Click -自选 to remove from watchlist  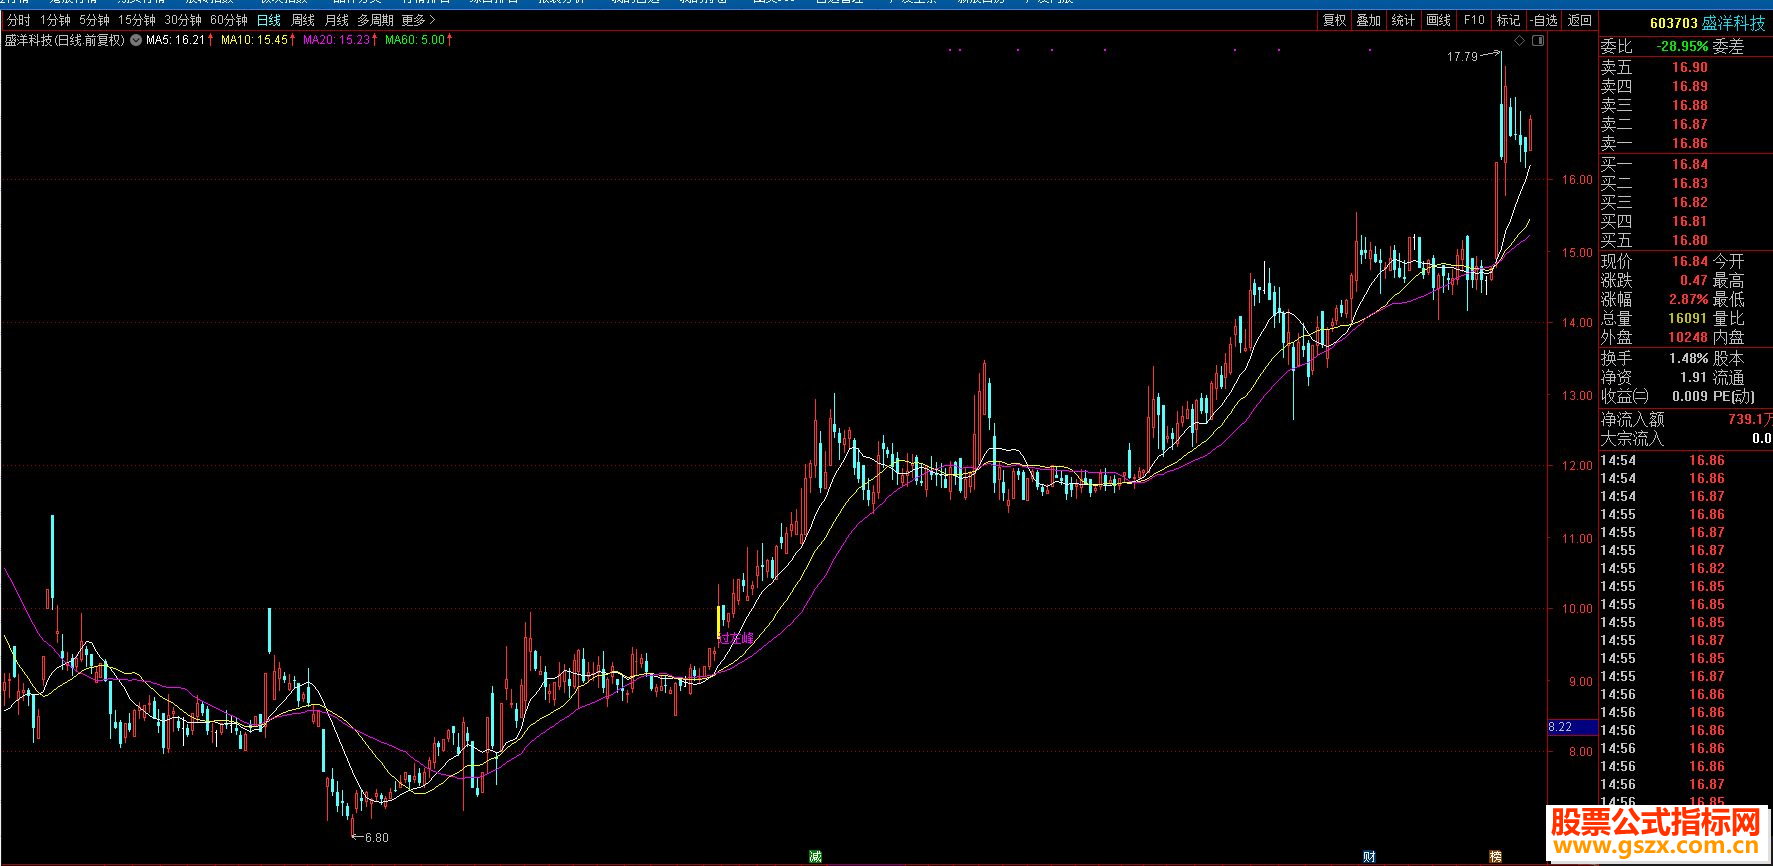pyautogui.click(x=1544, y=20)
